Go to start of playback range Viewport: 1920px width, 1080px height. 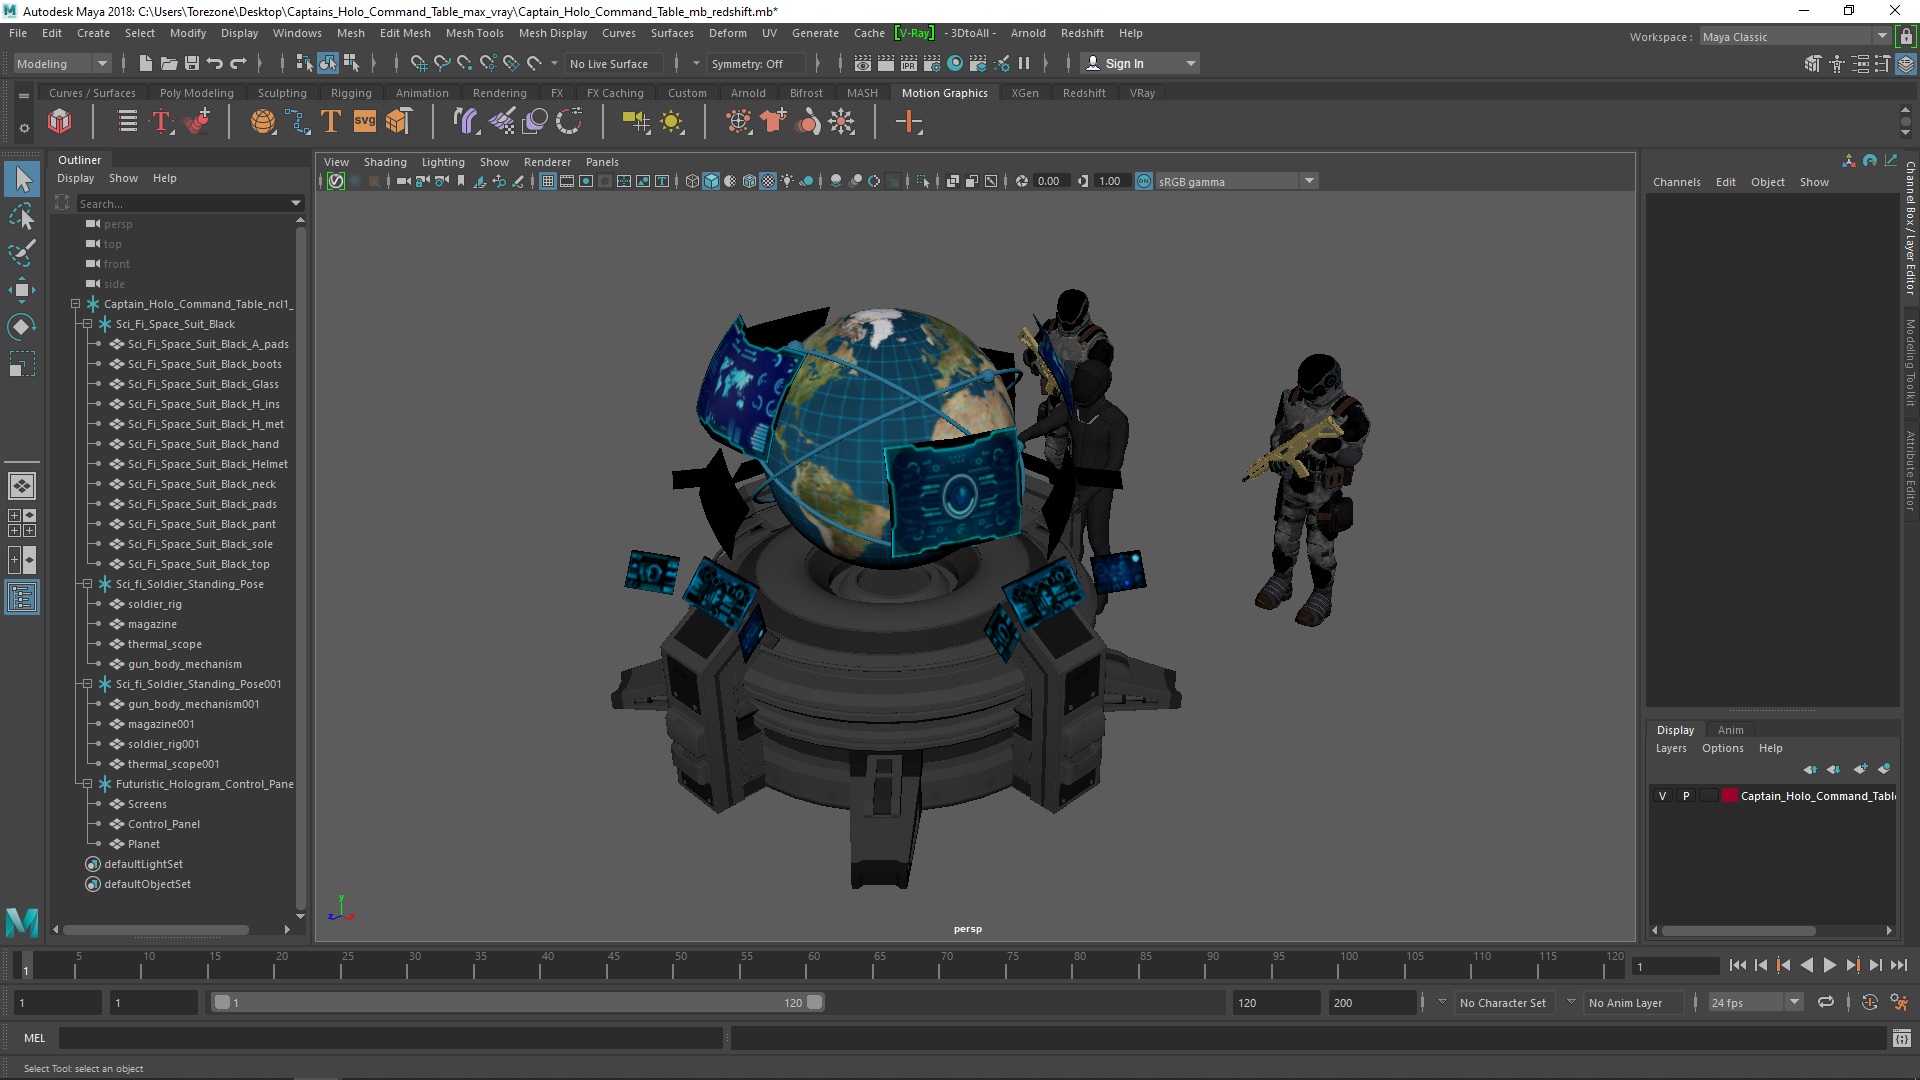coord(1737,965)
